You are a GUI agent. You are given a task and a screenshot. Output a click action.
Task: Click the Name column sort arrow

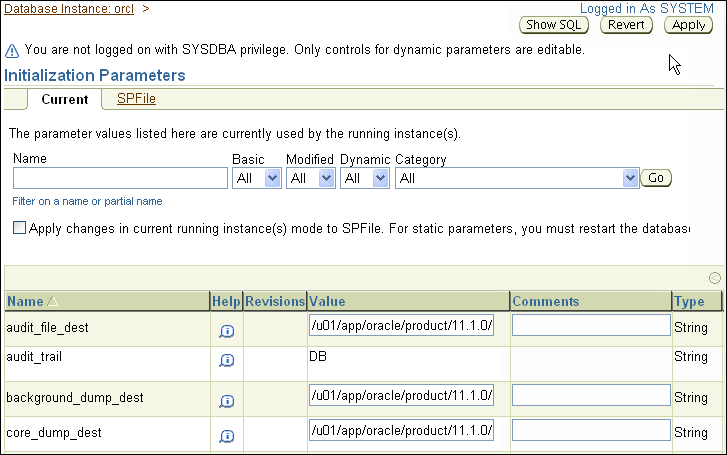pos(53,302)
